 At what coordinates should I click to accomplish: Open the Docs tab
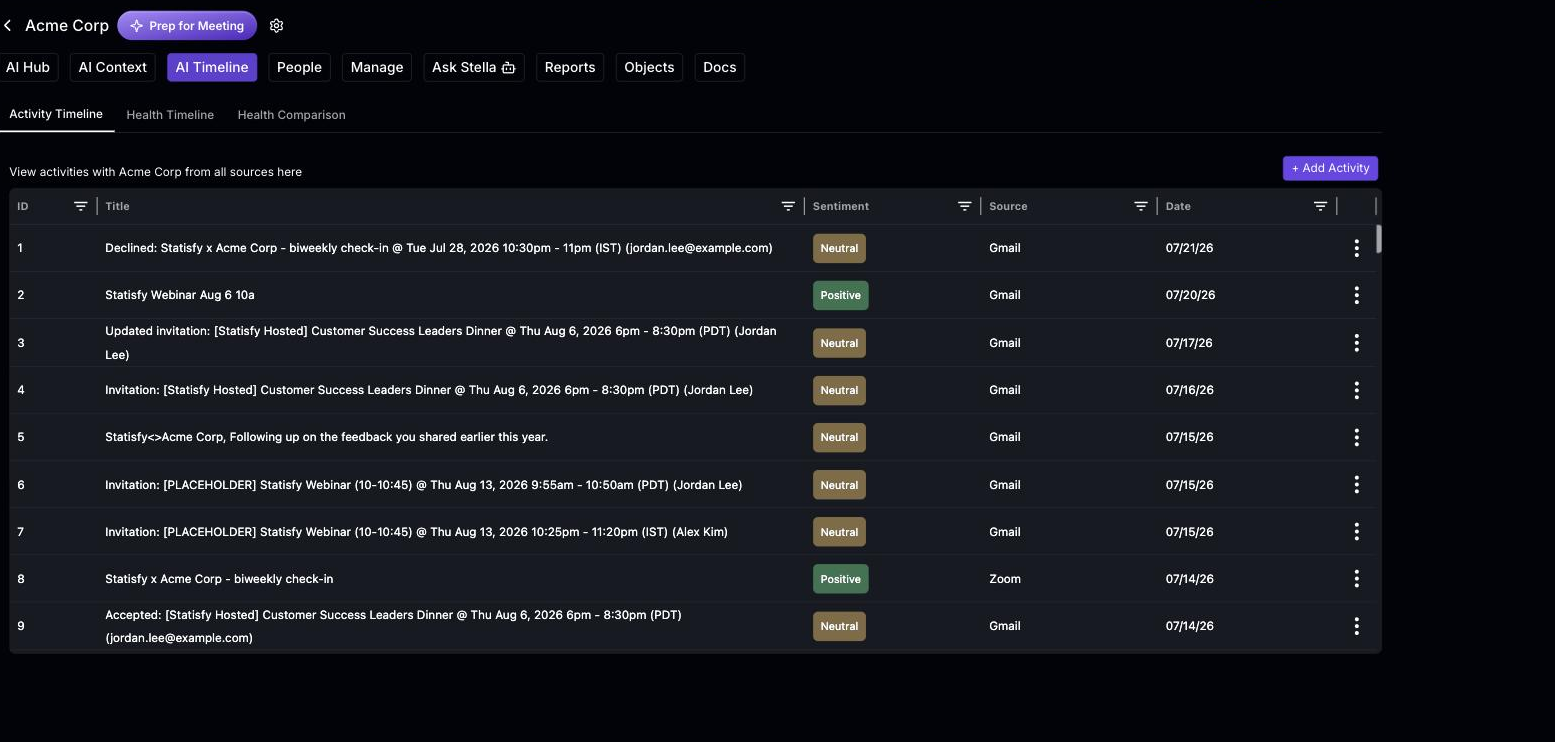point(720,67)
